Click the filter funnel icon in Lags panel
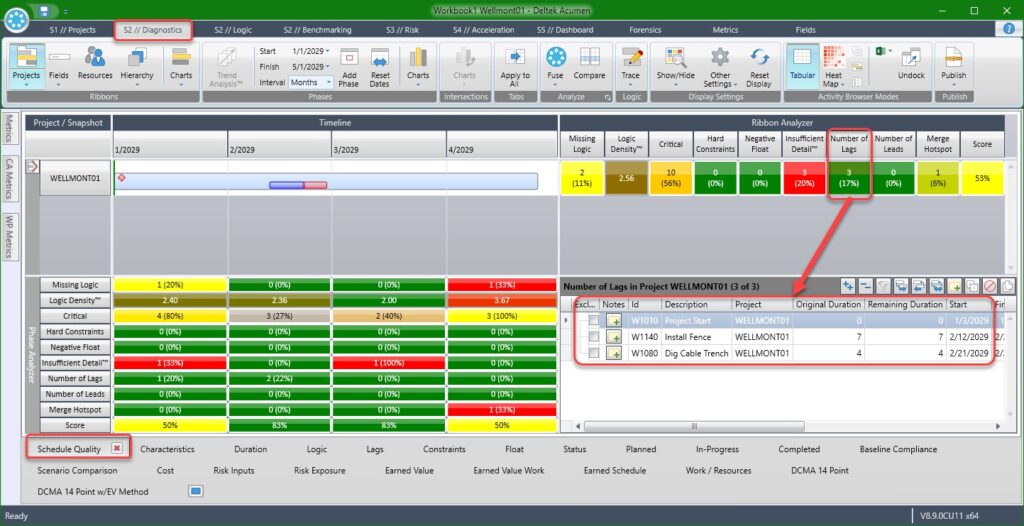 pyautogui.click(x=883, y=286)
